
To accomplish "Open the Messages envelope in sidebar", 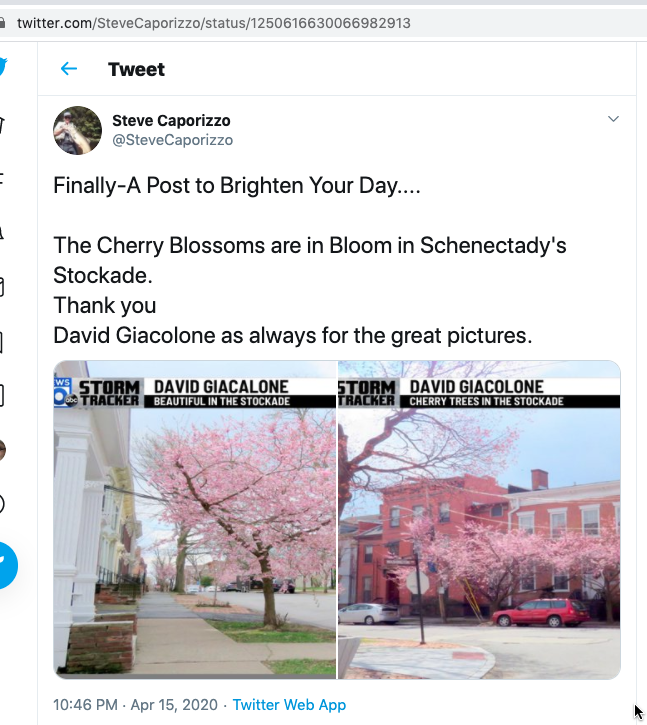I will coord(2,288).
